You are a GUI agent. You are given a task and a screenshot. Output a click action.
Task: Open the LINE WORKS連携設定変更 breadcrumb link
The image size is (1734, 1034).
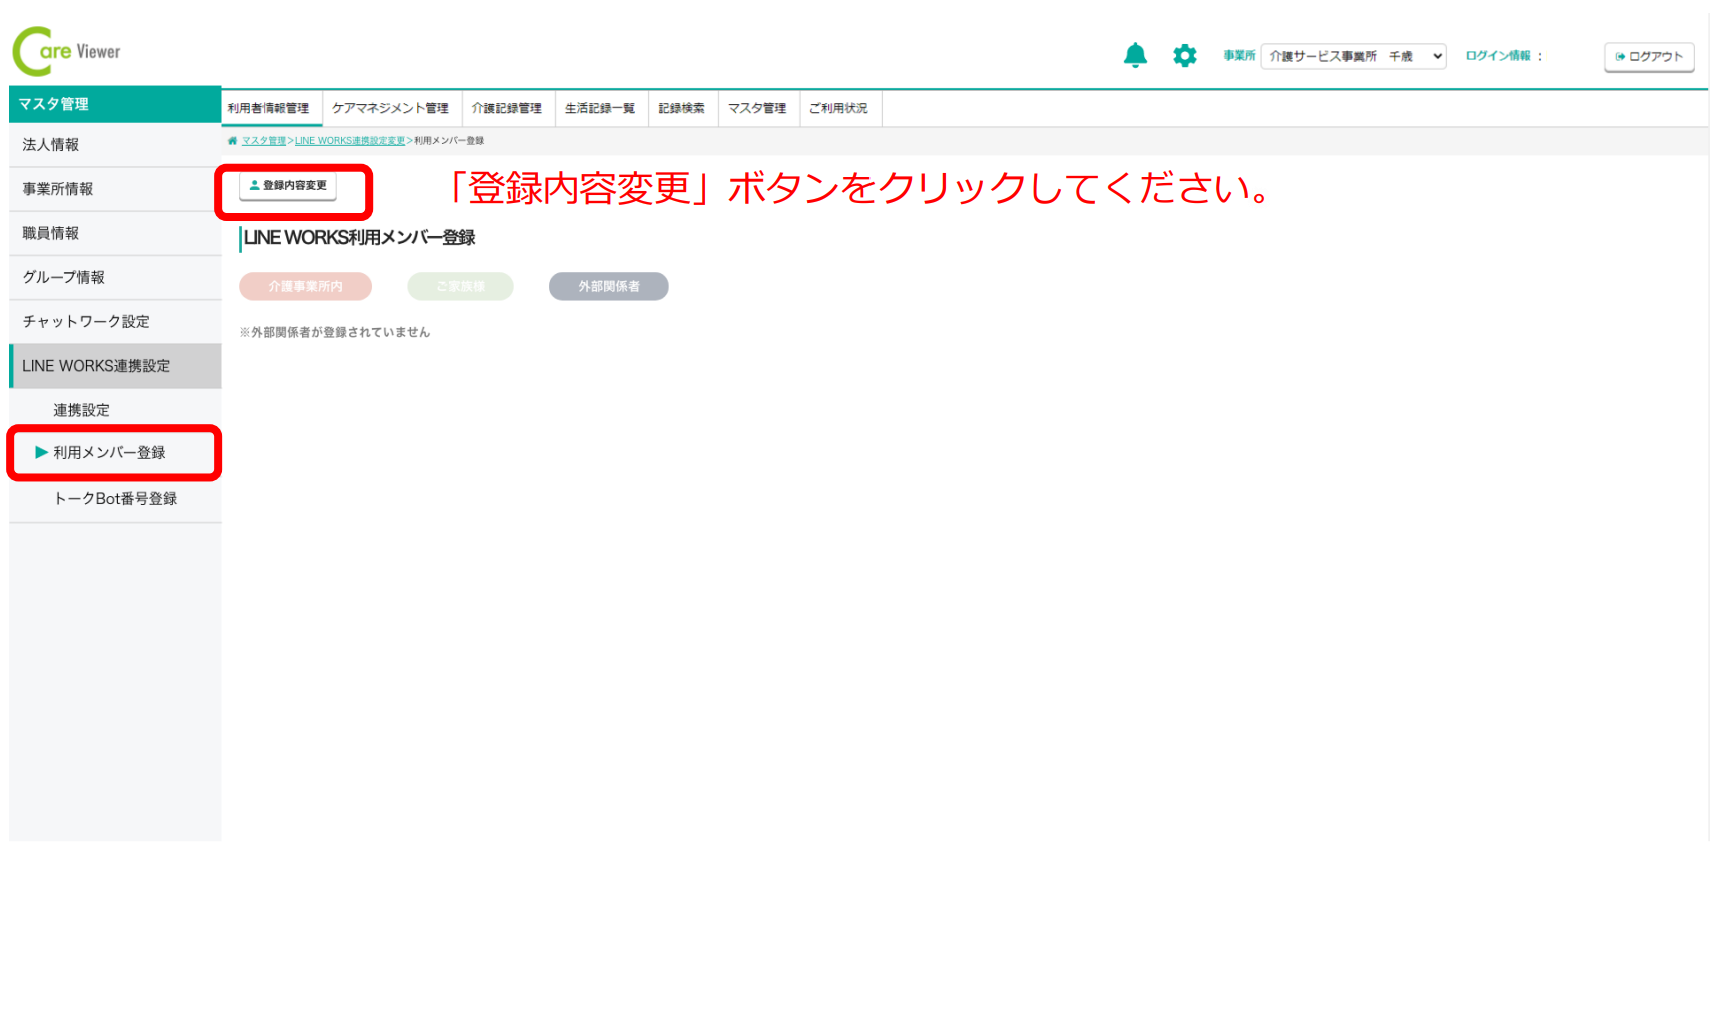348,140
